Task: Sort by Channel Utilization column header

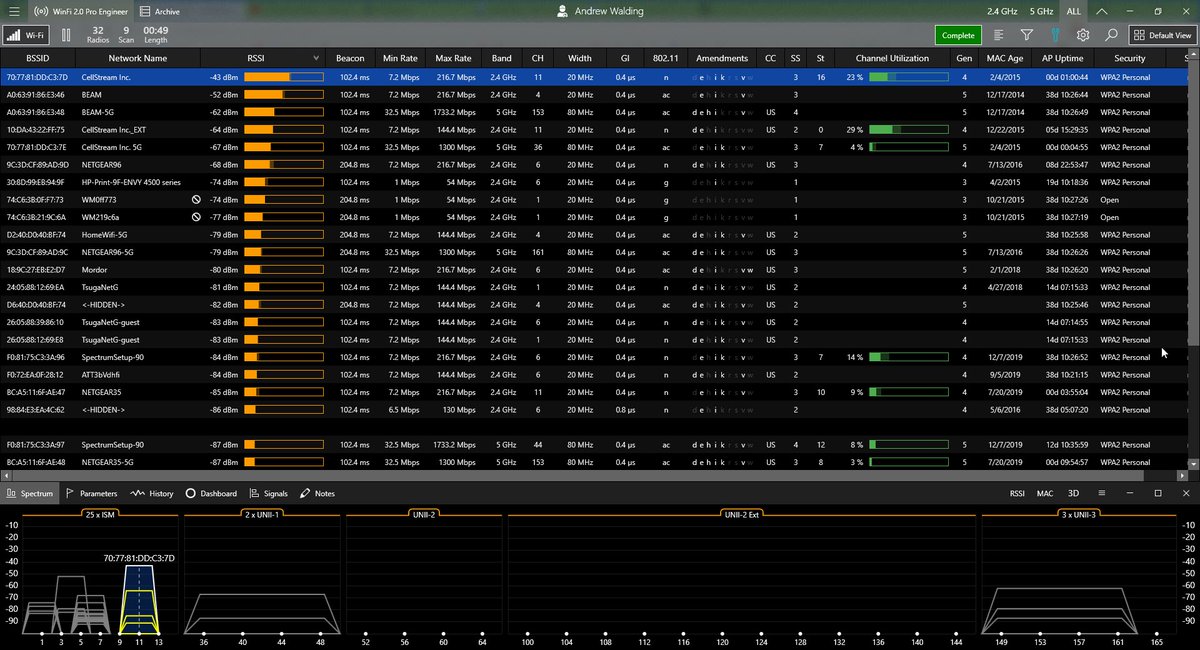Action: (892, 58)
